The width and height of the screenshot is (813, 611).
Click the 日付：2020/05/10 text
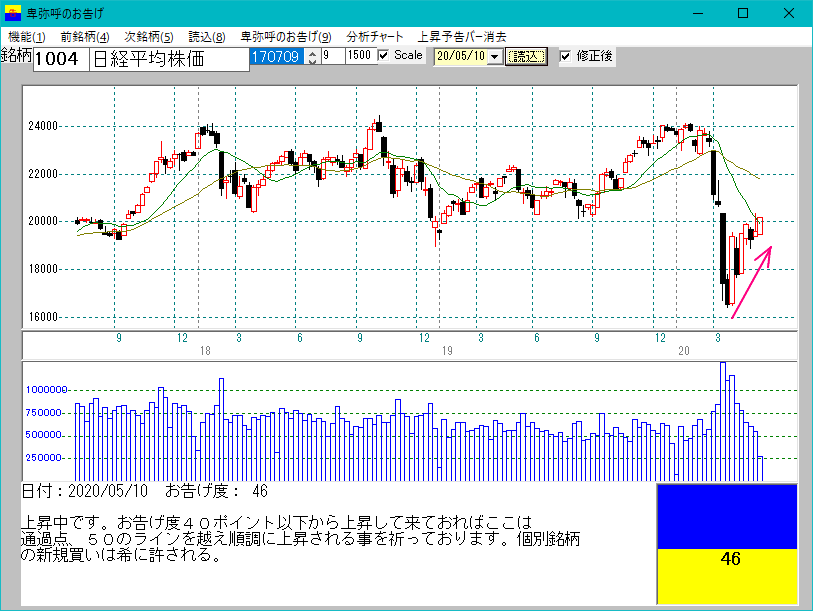(85, 491)
